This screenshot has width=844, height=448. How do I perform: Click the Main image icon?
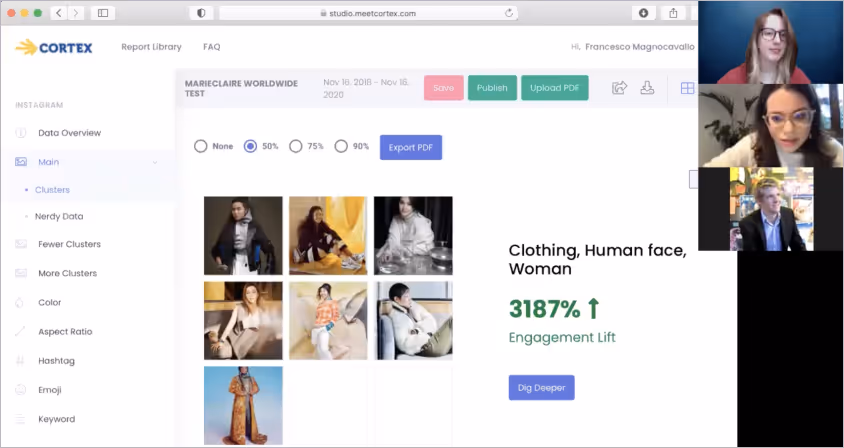(x=21, y=162)
